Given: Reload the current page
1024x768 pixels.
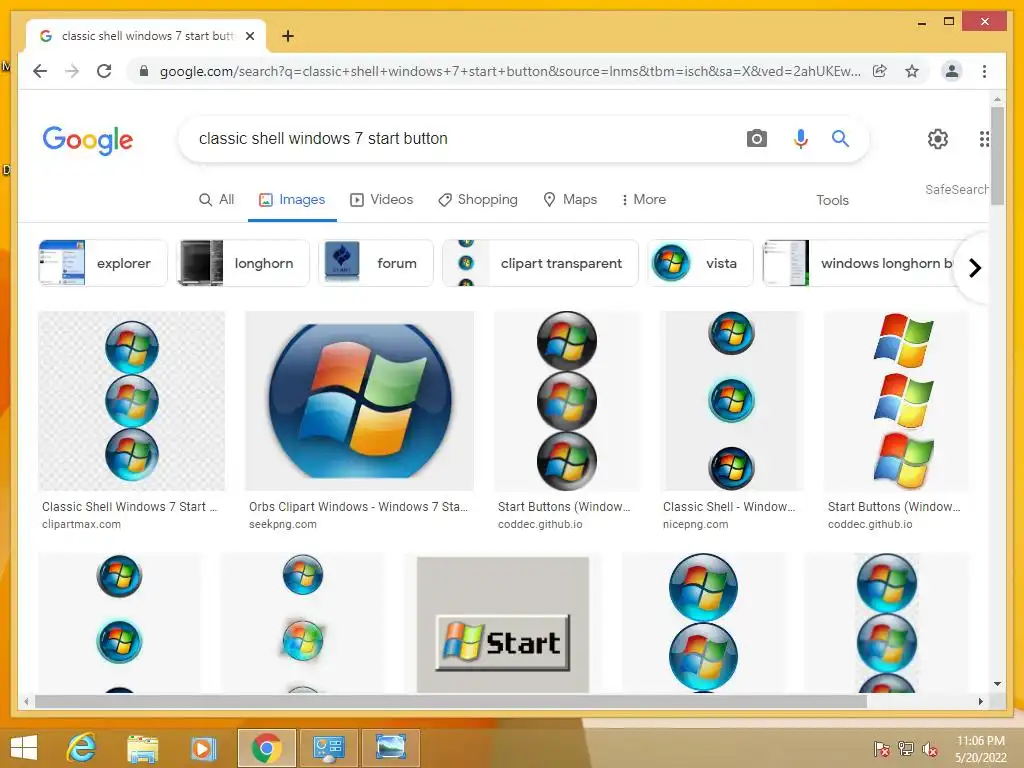Looking at the screenshot, I should coord(104,71).
